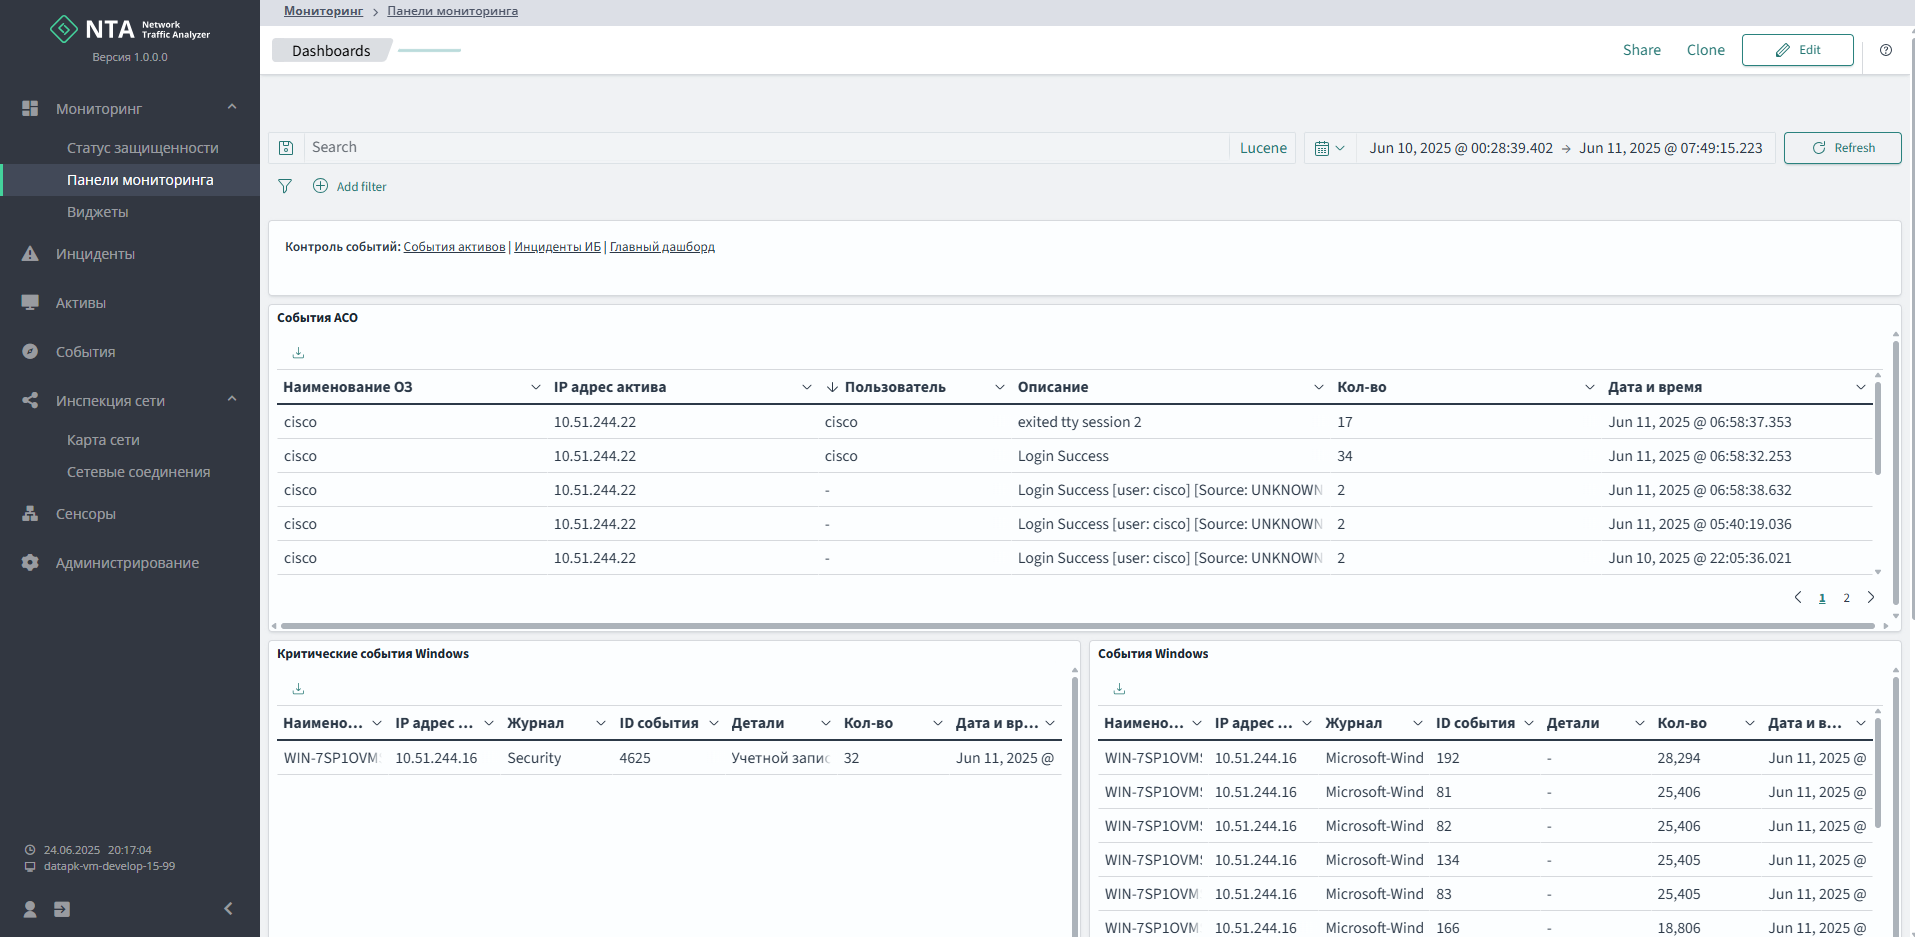
Task: Open the Инциденты sidebar menu item
Action: pos(95,254)
